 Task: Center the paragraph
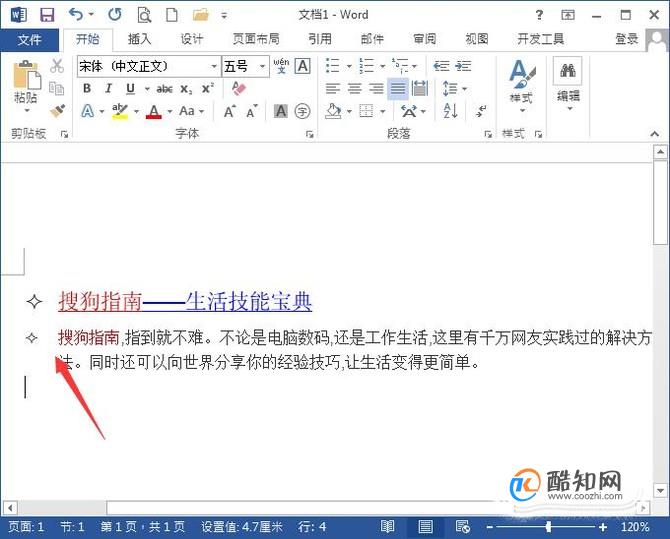tap(355, 89)
